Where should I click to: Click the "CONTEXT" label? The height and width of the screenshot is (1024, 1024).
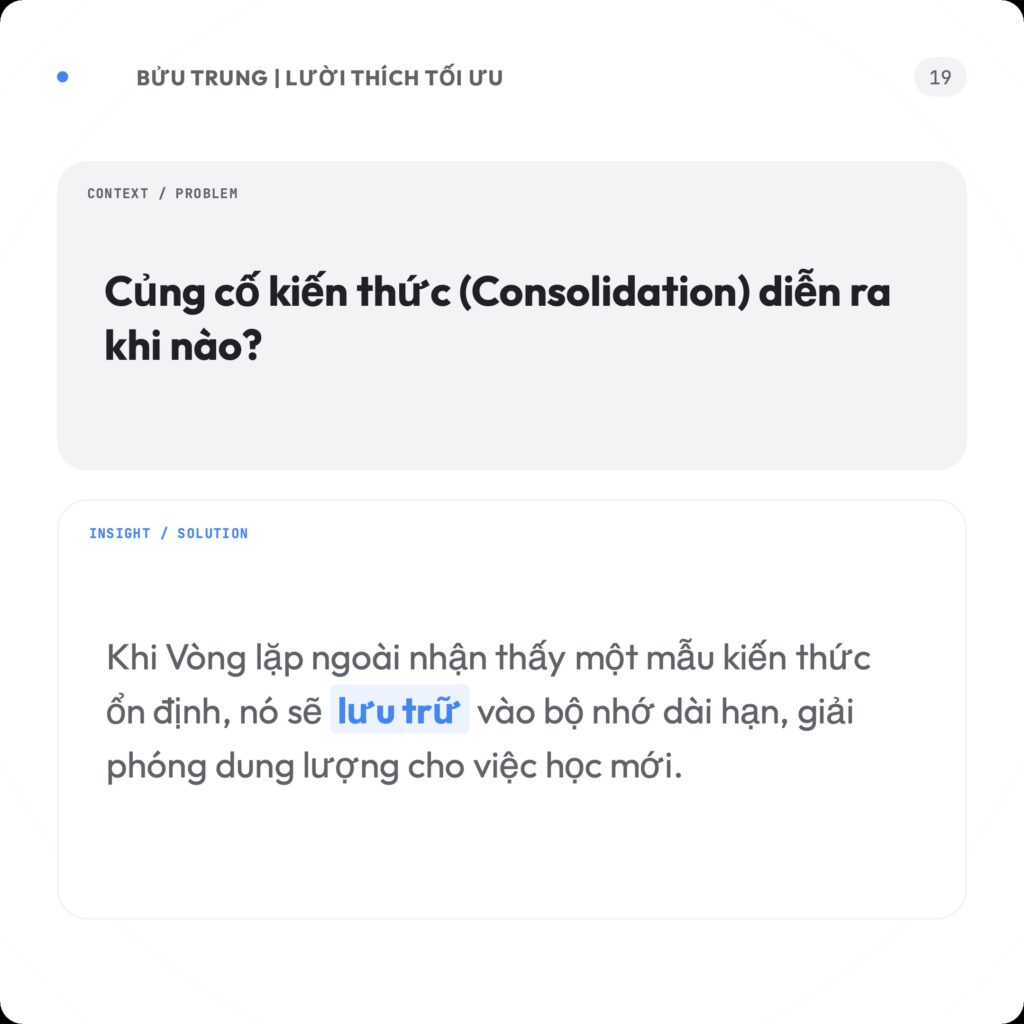click(117, 193)
